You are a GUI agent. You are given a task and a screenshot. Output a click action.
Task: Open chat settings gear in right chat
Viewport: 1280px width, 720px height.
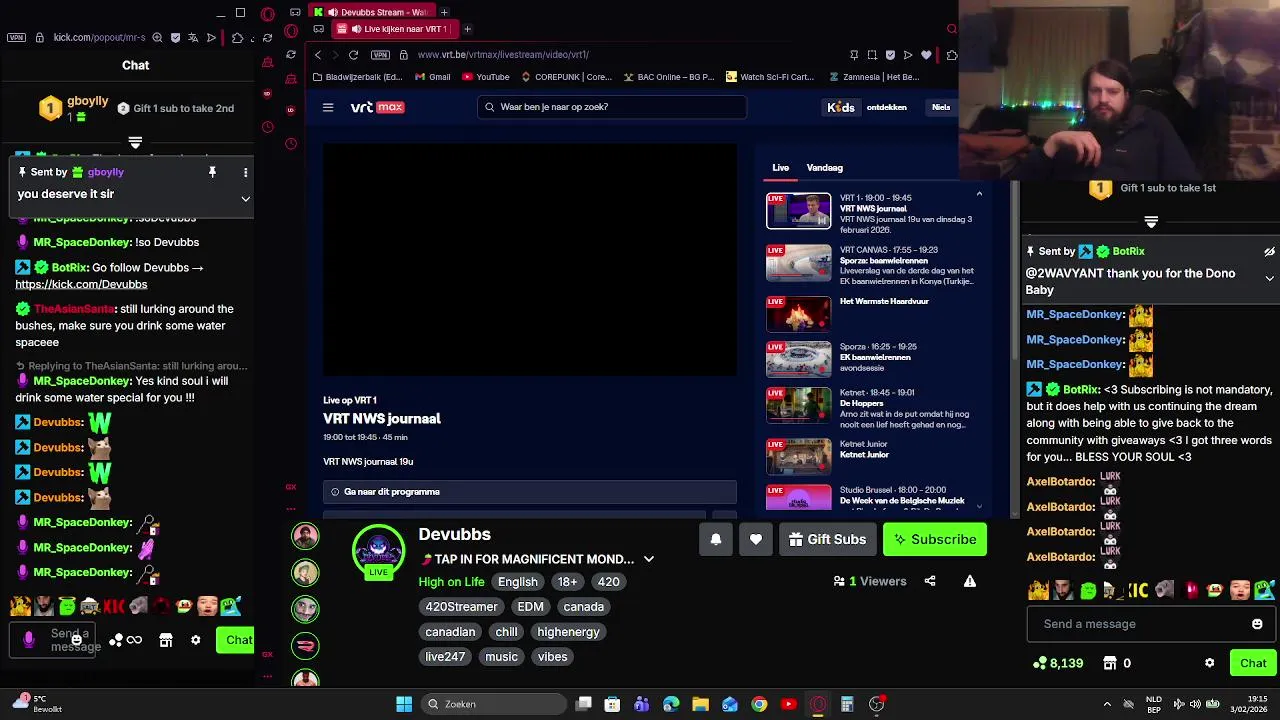click(1209, 663)
